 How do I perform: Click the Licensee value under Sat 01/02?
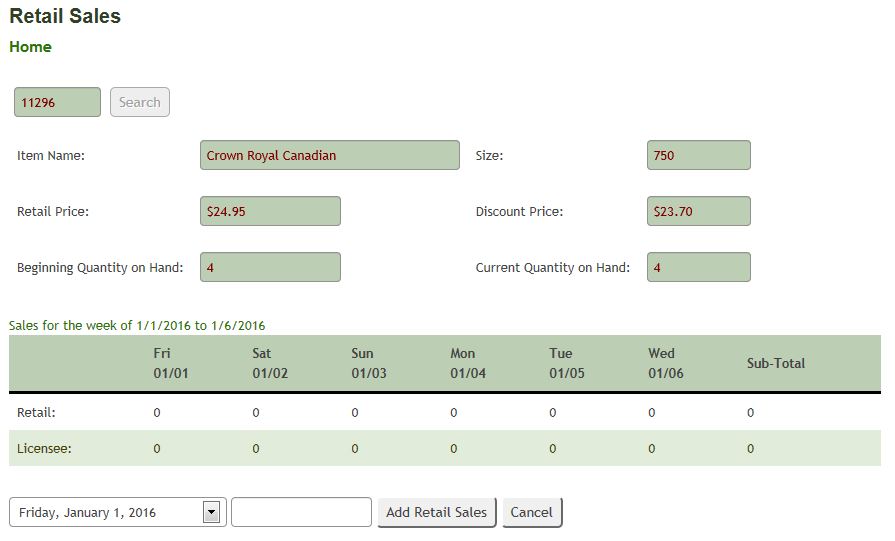click(x=256, y=449)
